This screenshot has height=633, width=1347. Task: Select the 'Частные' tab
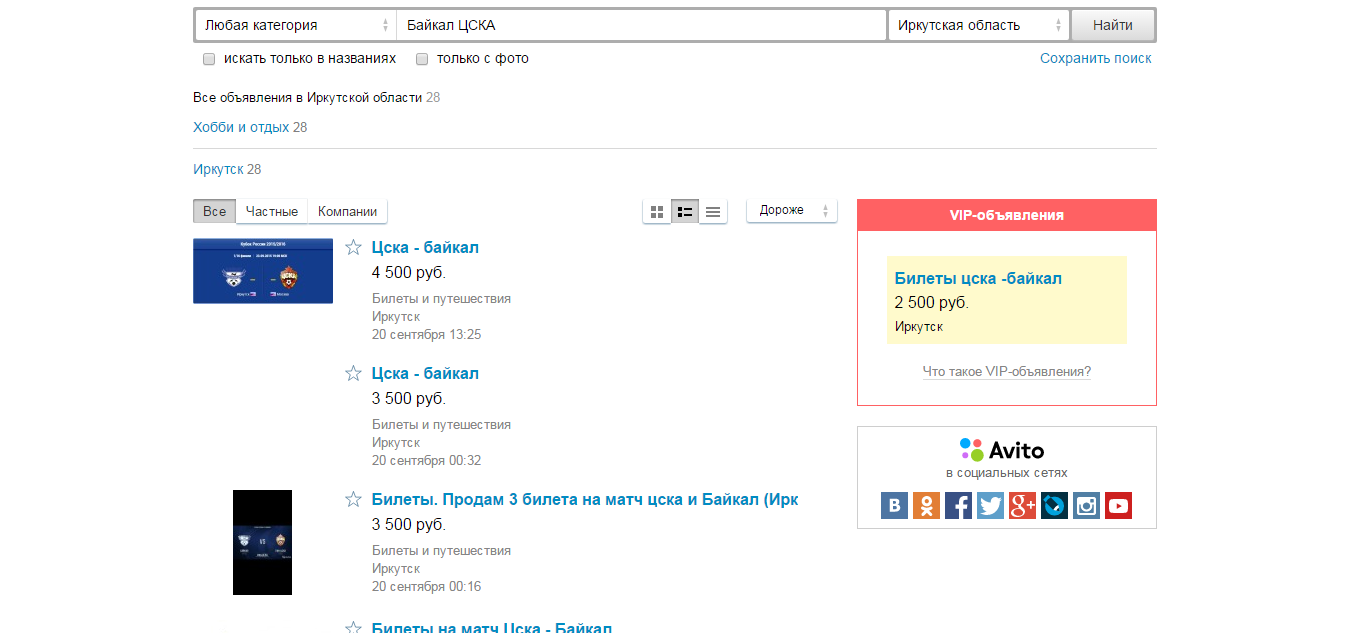click(271, 212)
